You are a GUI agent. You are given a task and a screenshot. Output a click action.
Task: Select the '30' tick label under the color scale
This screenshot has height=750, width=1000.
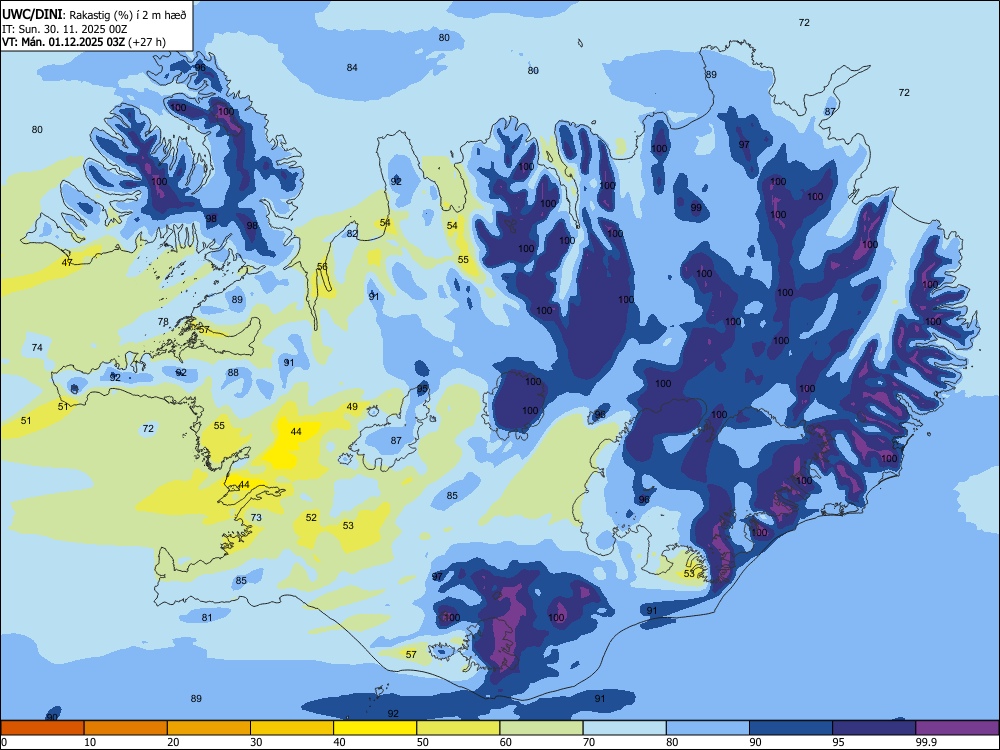(256, 742)
